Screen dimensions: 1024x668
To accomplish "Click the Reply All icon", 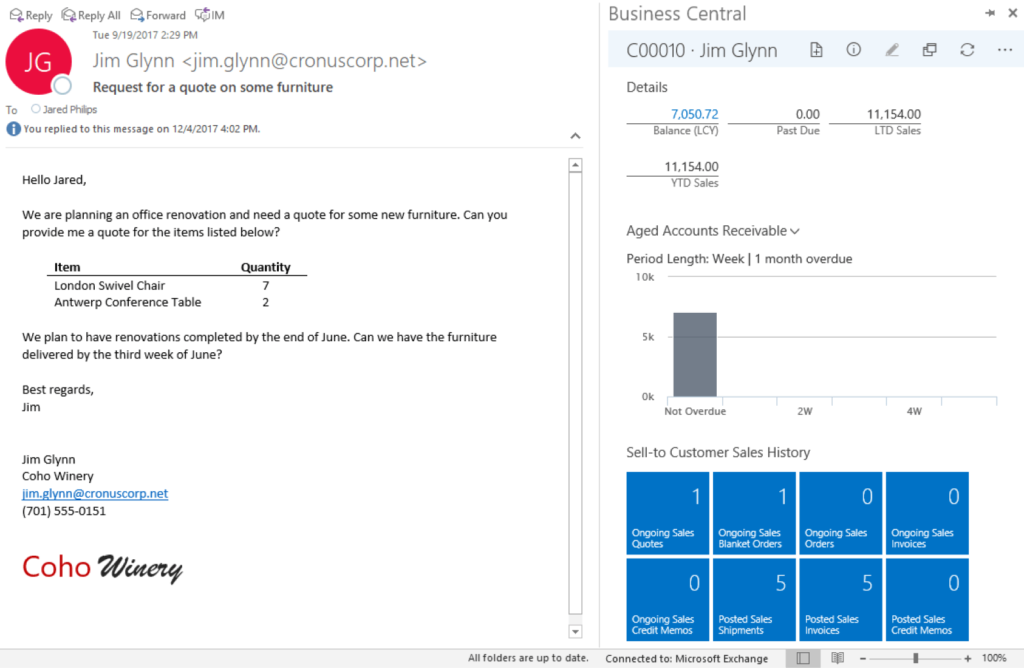I will click(x=67, y=14).
